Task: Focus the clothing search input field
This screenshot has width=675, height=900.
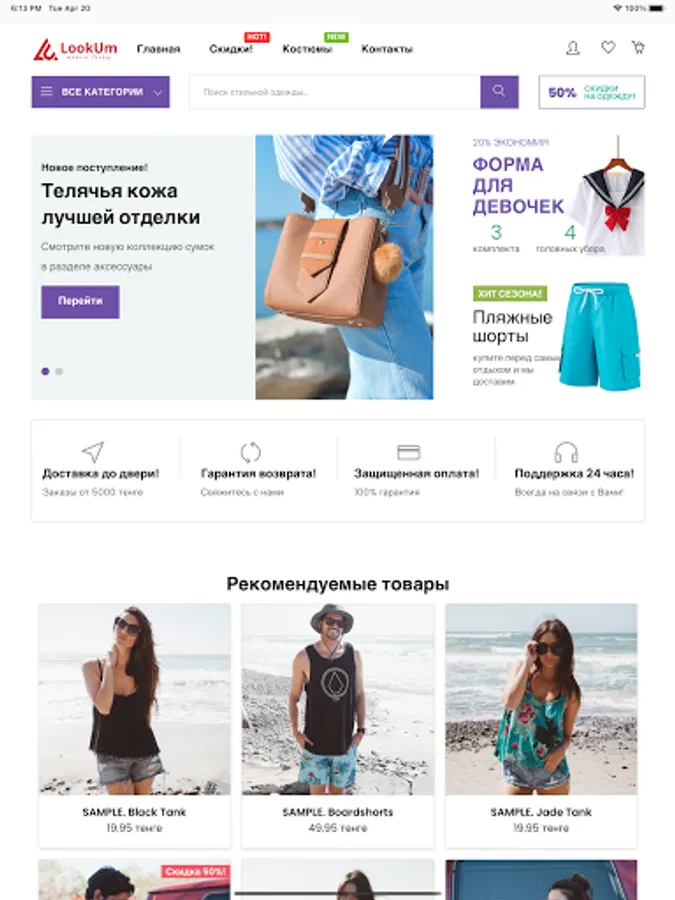Action: point(335,92)
